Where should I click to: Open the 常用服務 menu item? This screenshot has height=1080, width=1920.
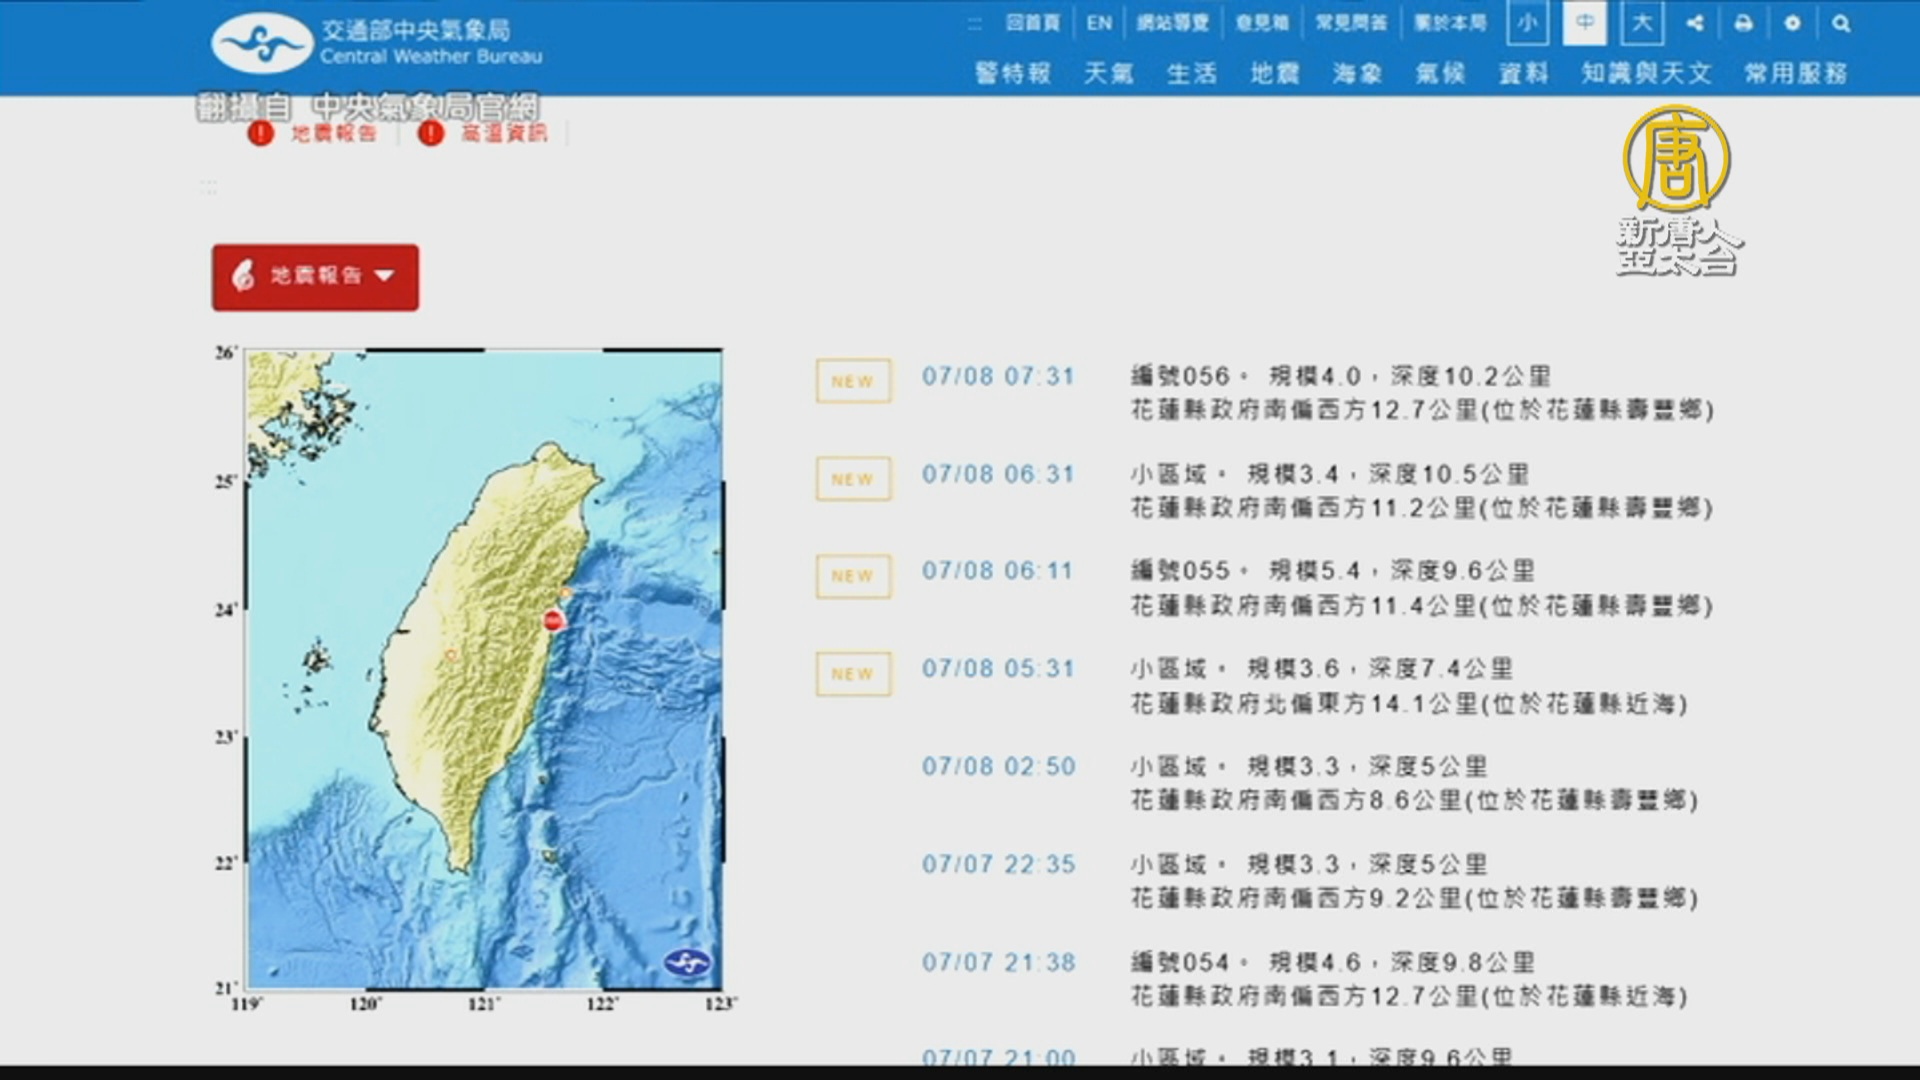pos(1795,73)
